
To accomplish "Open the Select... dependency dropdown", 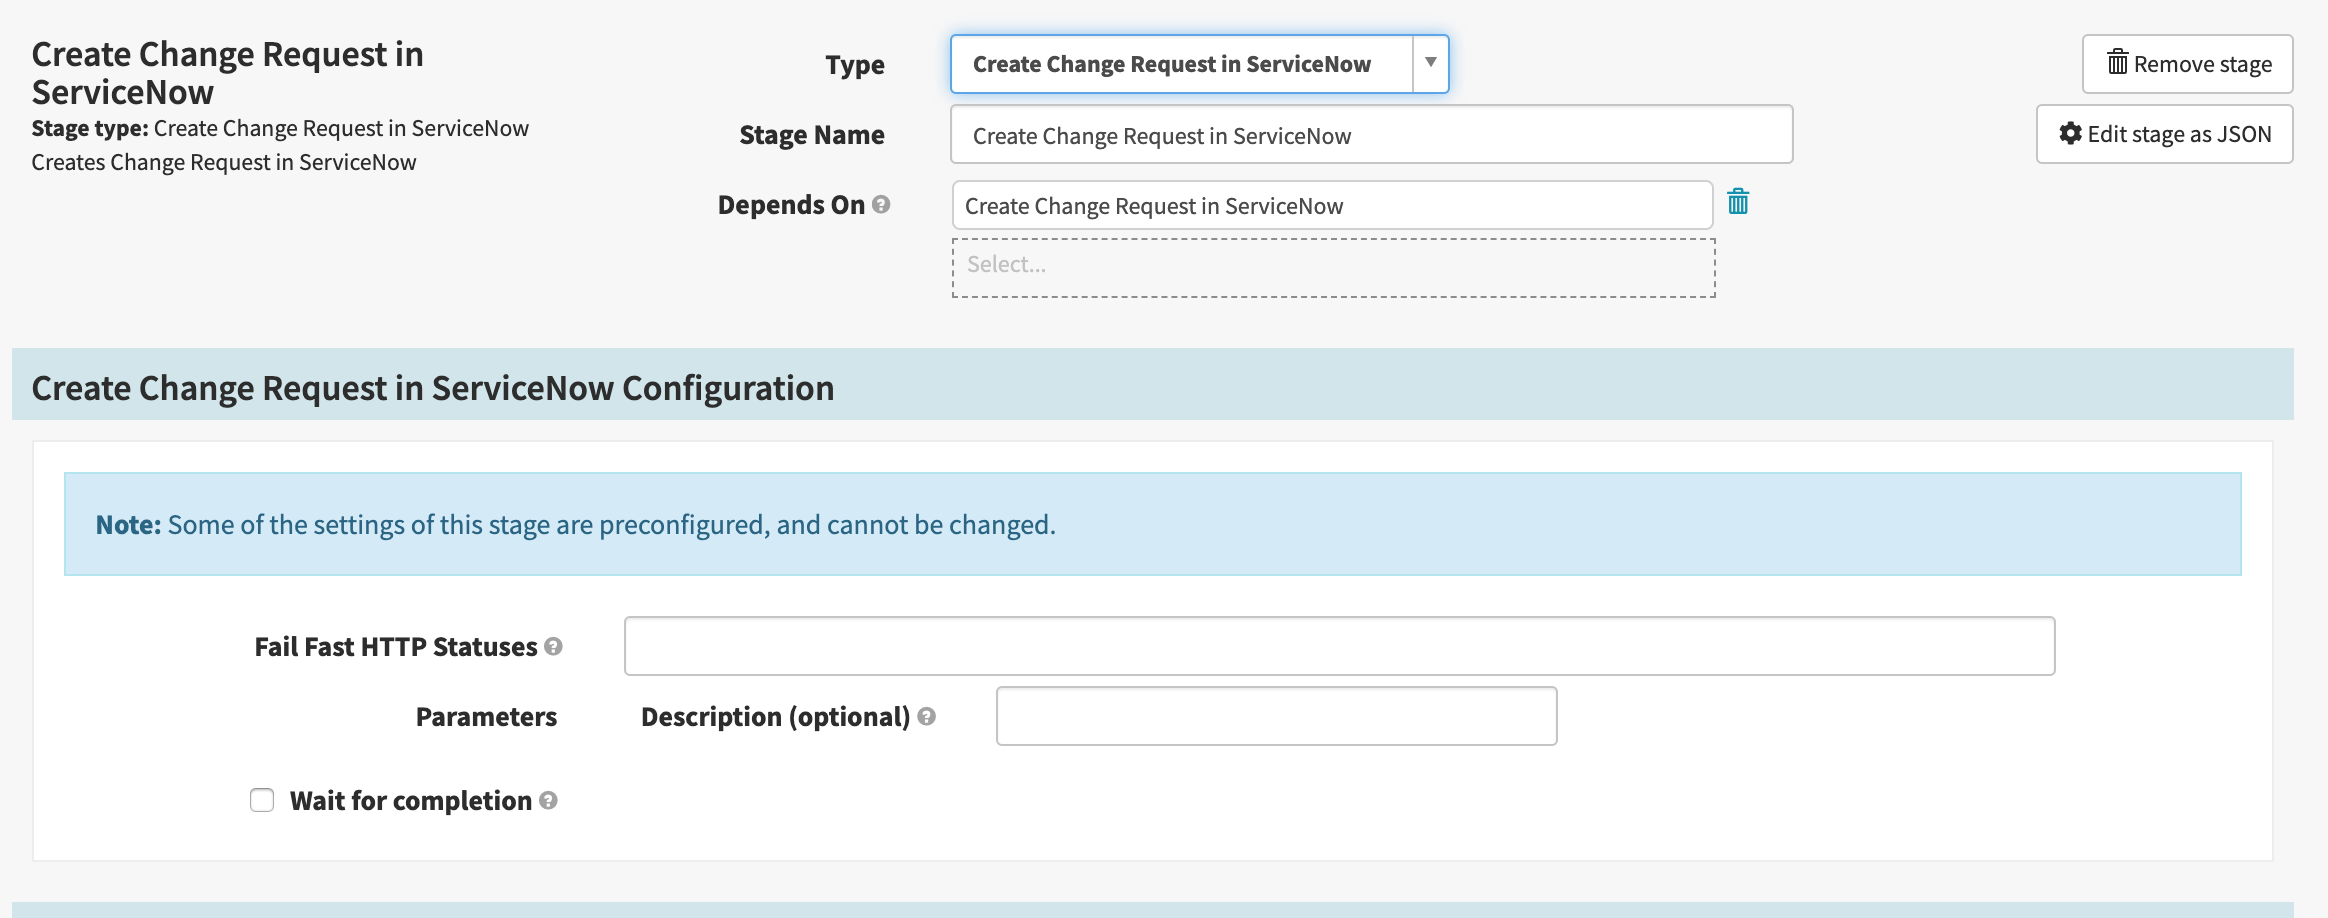I will [1332, 267].
